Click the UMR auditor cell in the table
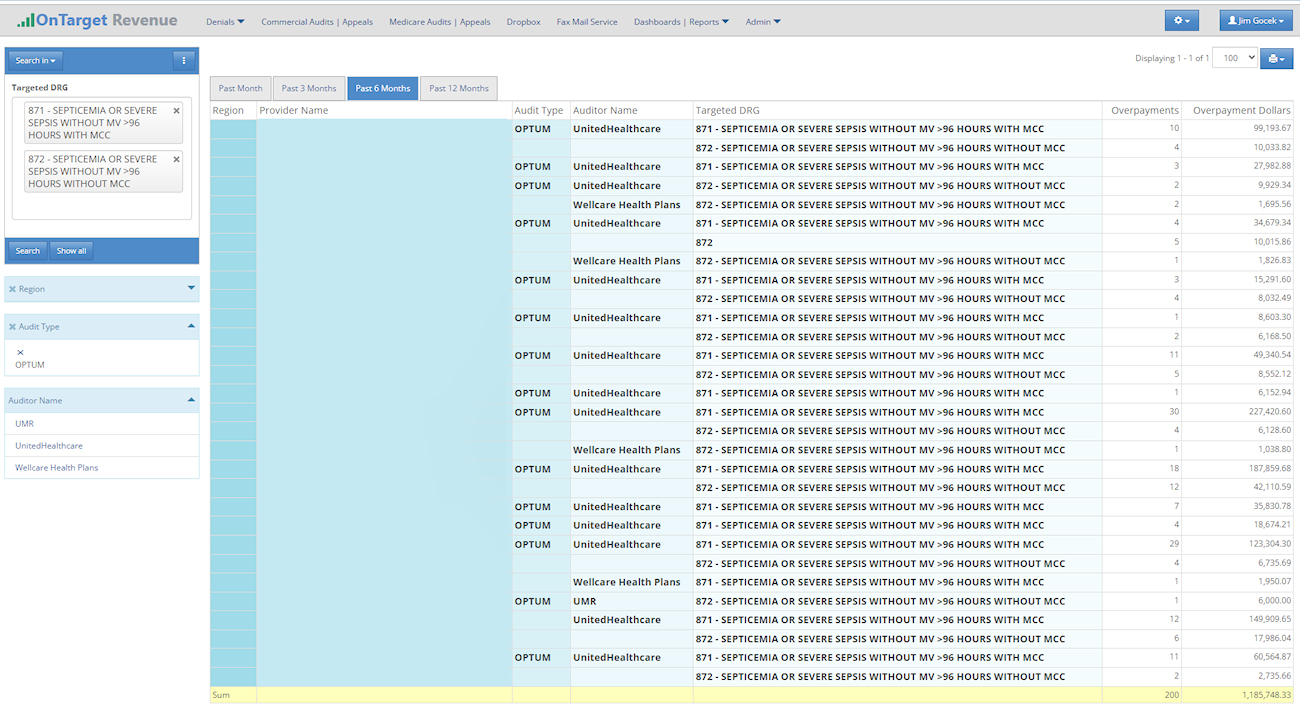Viewport: 1300px width, 709px height. (632, 601)
